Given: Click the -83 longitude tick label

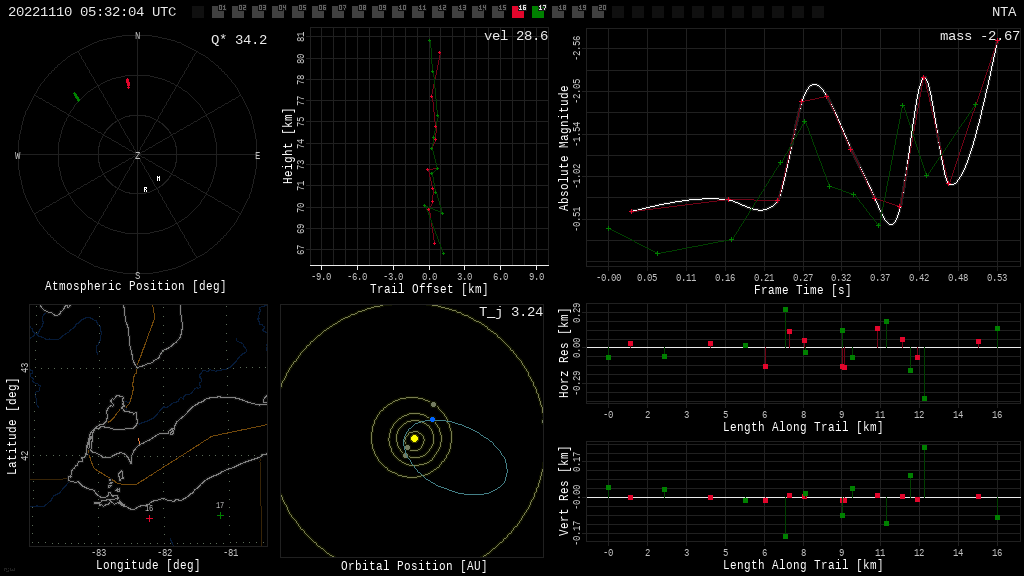Looking at the screenshot, I should pyautogui.click(x=99, y=552).
